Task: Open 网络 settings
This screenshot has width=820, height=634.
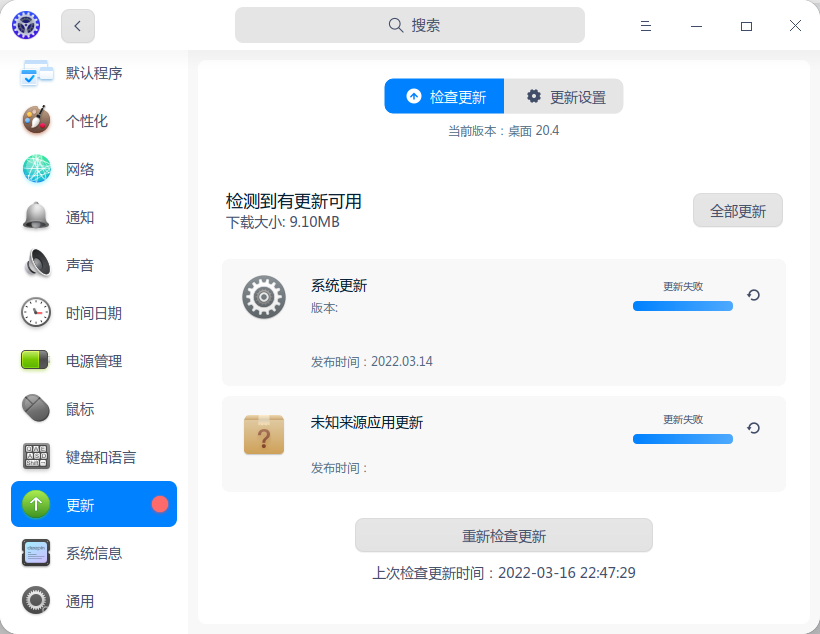Action: point(94,168)
